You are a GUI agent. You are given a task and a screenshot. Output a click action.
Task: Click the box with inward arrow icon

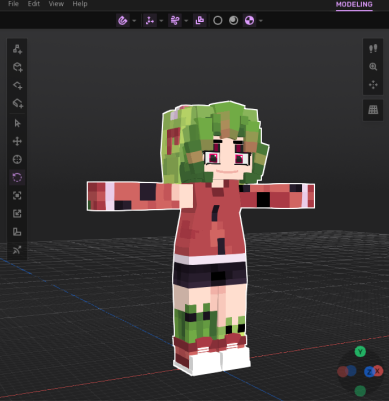click(17, 213)
